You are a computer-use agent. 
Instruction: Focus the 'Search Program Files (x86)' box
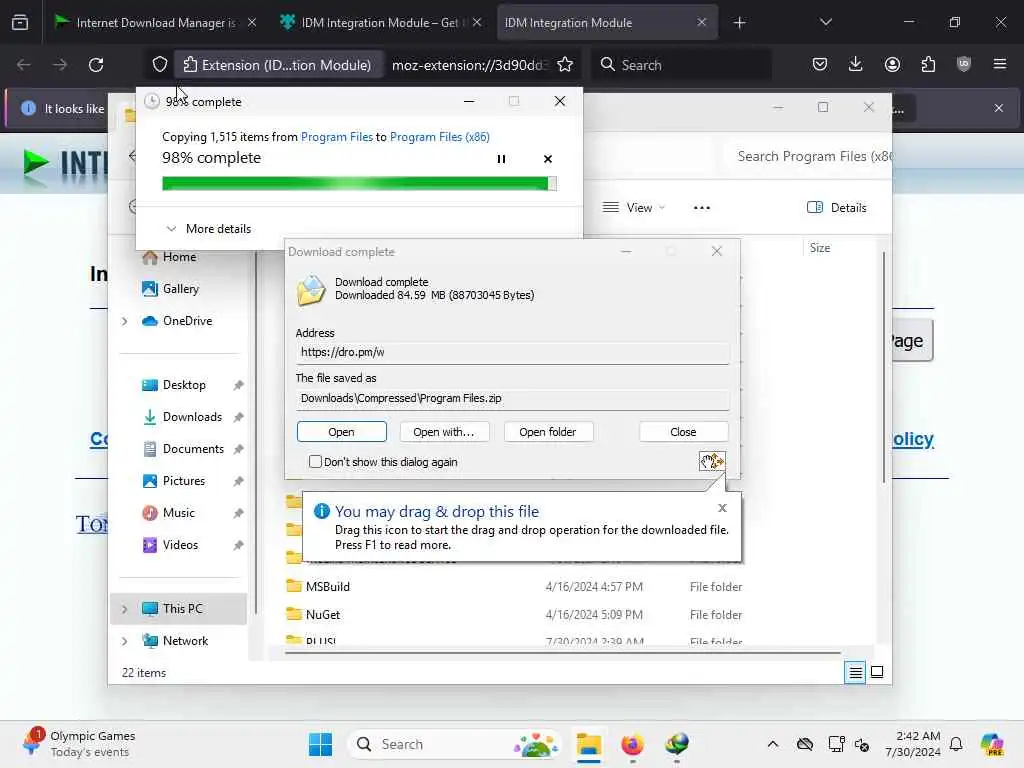click(x=808, y=156)
